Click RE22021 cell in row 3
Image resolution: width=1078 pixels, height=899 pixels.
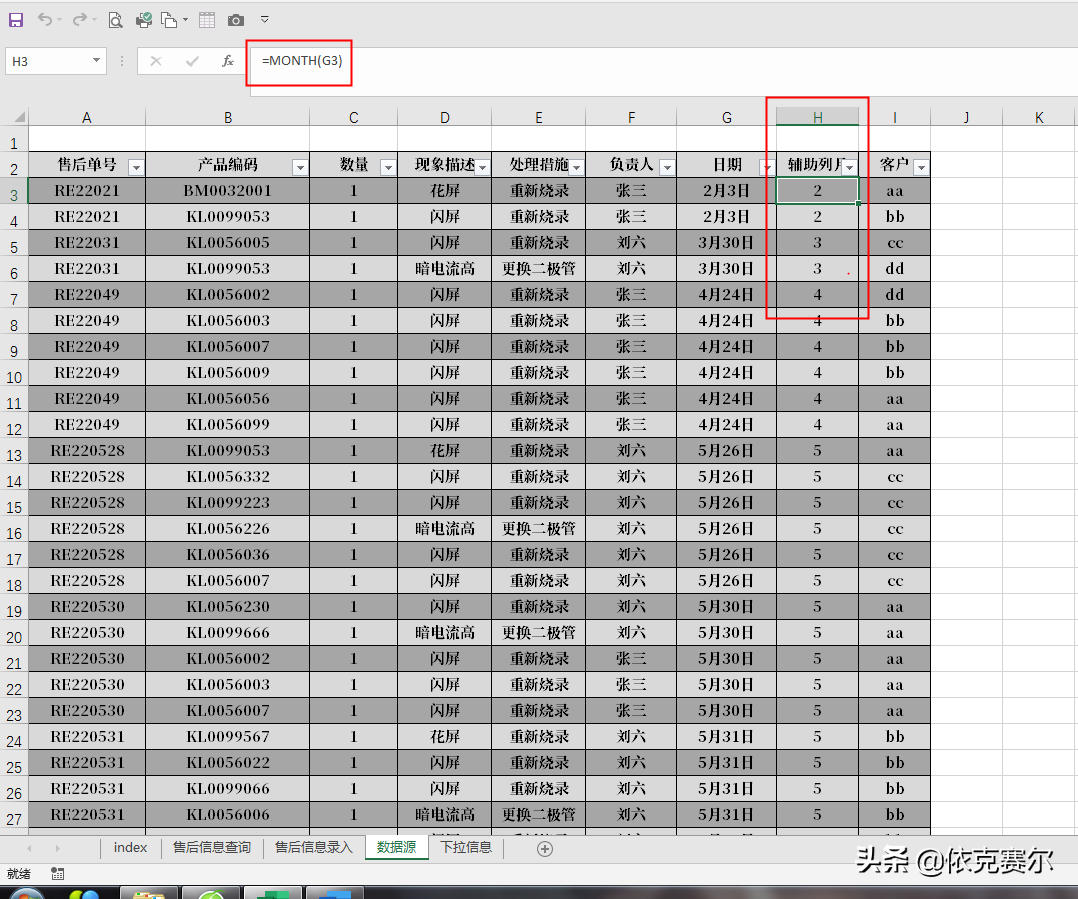87,190
